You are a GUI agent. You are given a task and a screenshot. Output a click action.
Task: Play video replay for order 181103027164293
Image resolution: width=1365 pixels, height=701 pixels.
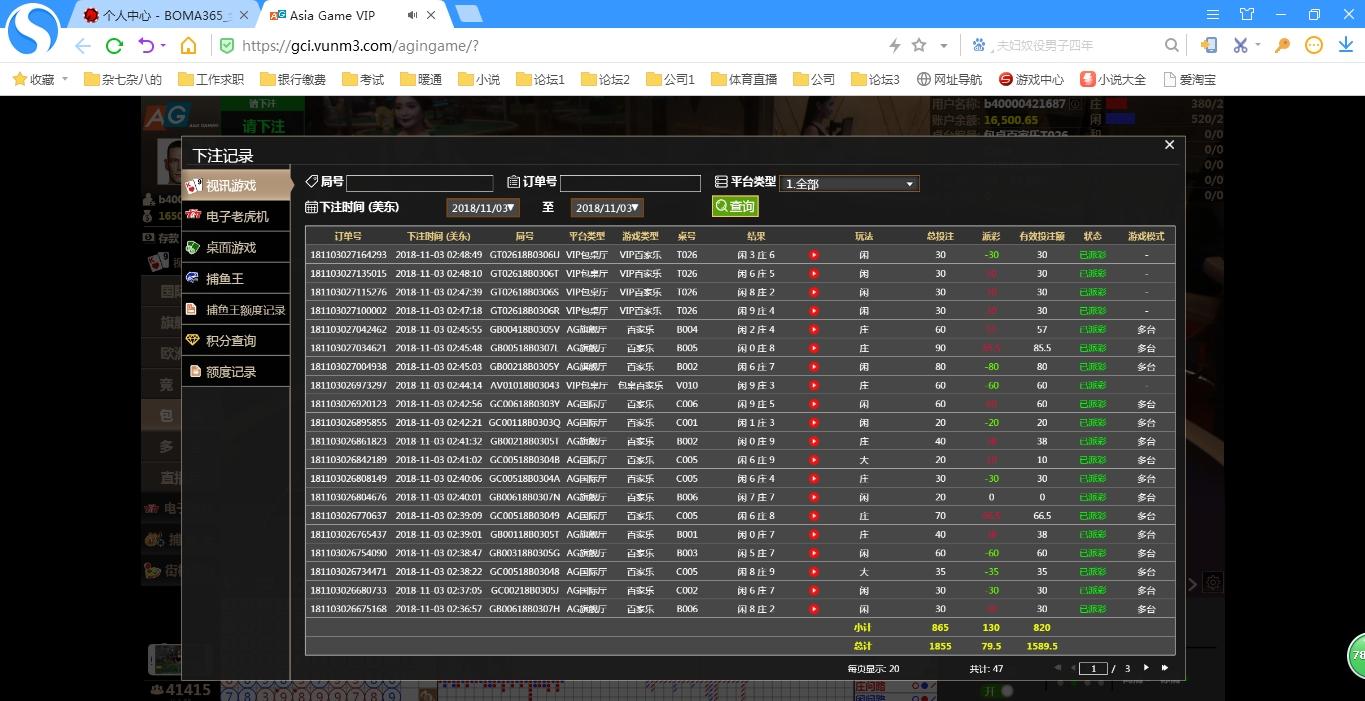click(x=814, y=255)
